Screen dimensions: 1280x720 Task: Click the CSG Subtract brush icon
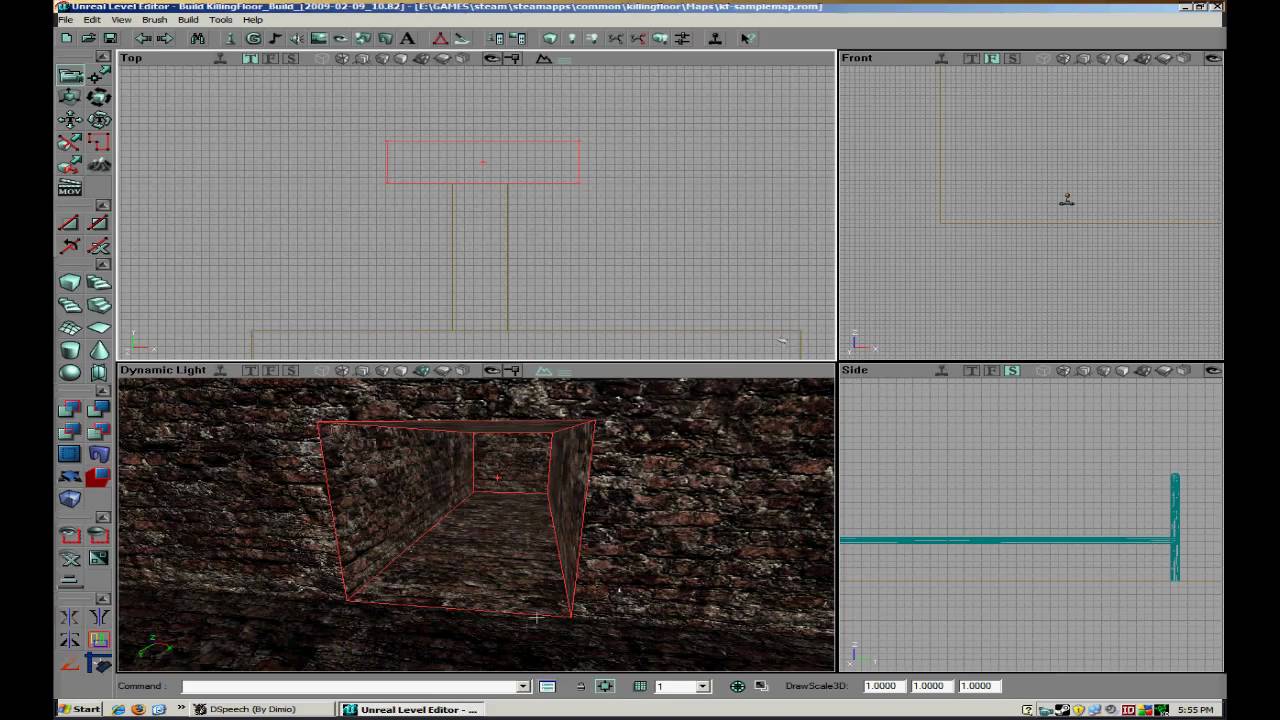[x=98, y=409]
